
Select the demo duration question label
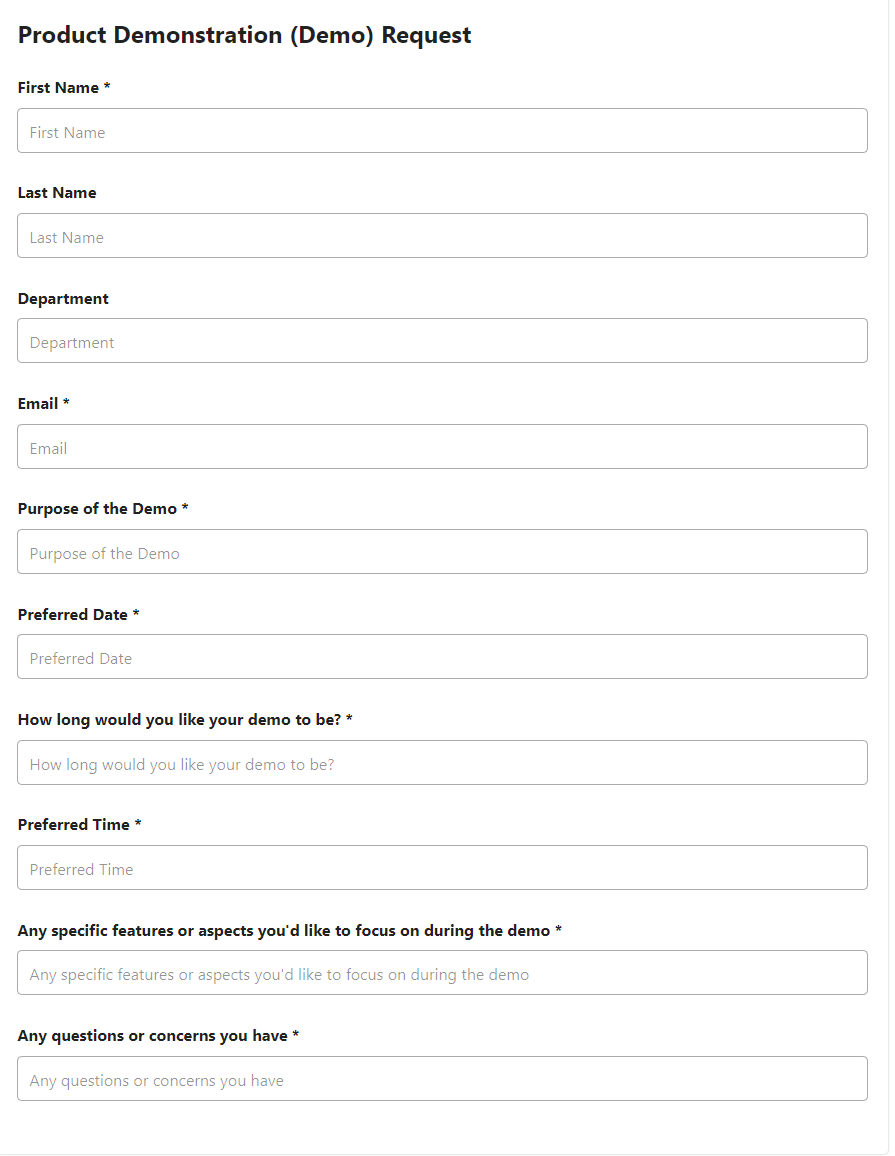[x=183, y=720]
